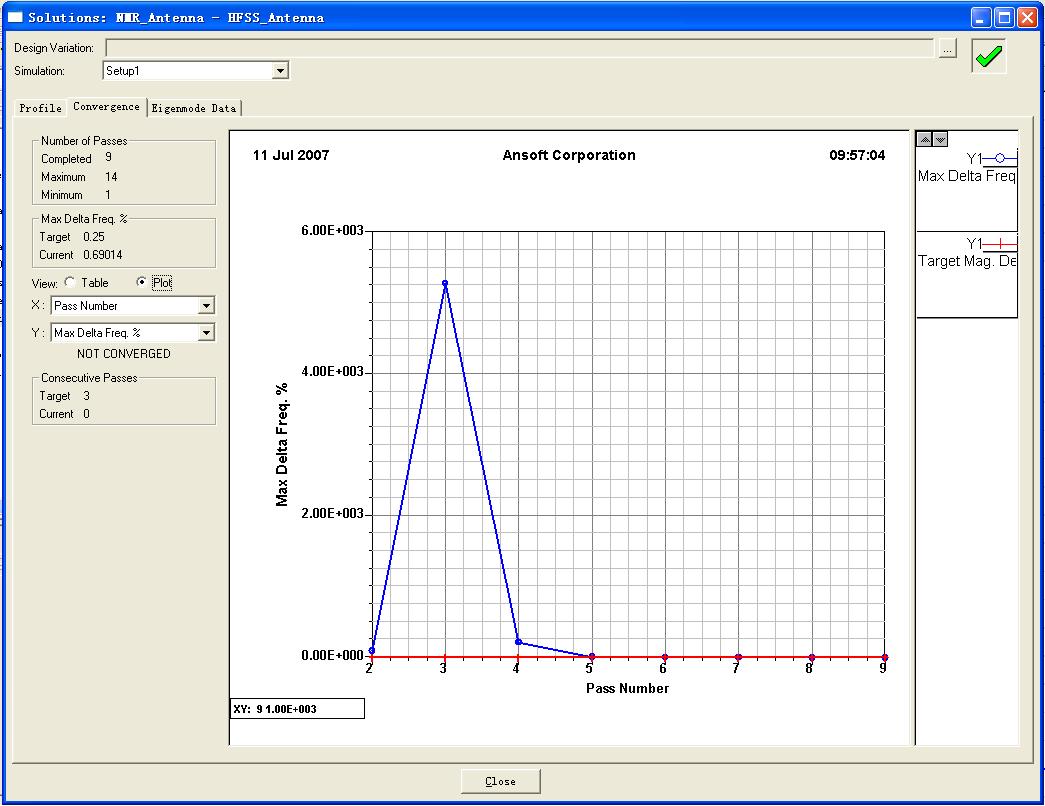Maximize the Solutions window
1045x806 pixels.
tap(1004, 17)
